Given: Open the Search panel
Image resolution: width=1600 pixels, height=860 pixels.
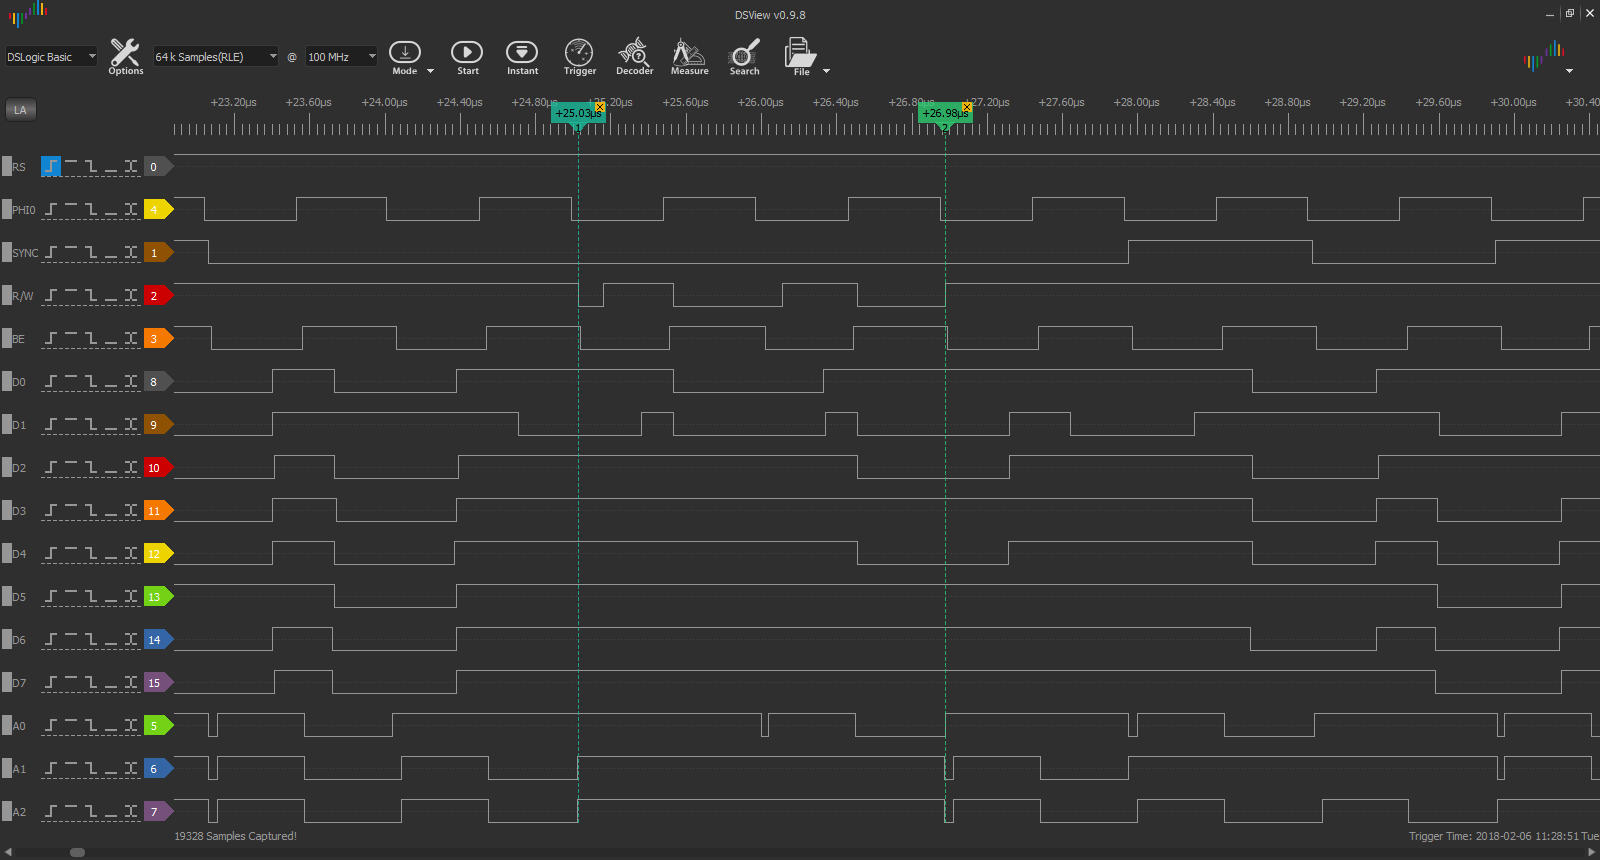Looking at the screenshot, I should tap(744, 55).
